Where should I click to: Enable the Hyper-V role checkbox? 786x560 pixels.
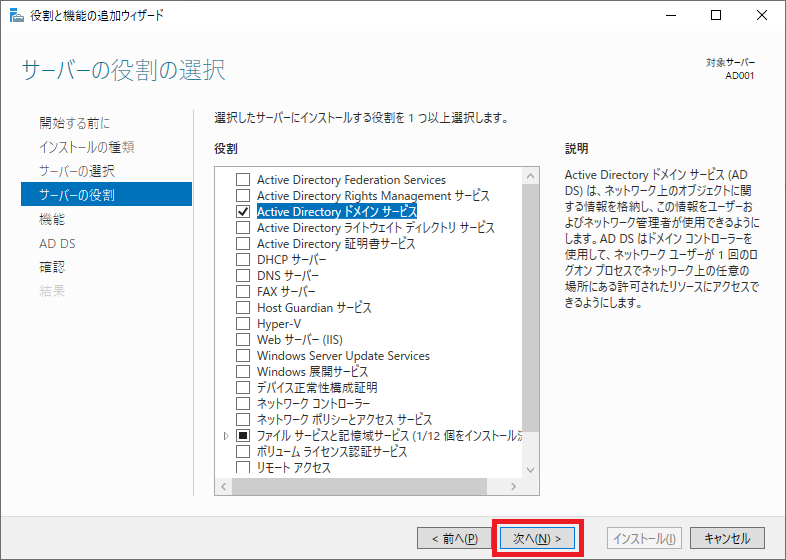243,324
